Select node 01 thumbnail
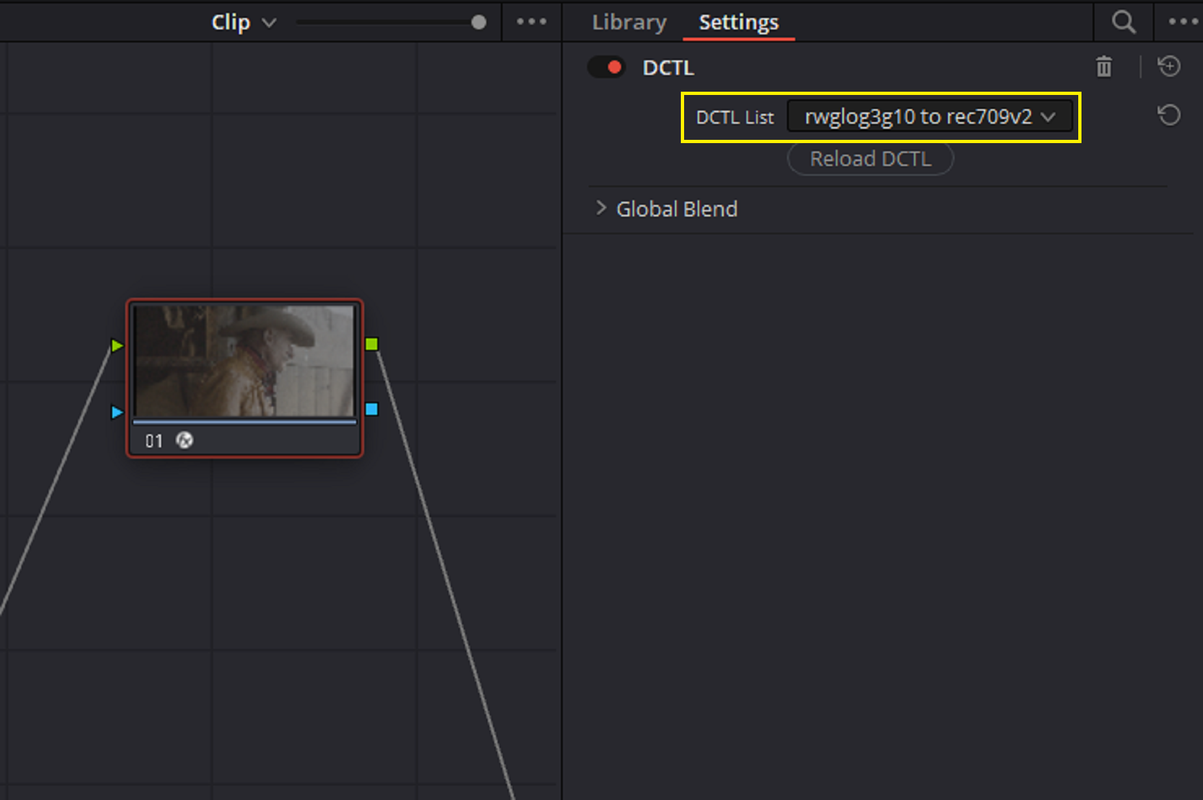 [245, 361]
